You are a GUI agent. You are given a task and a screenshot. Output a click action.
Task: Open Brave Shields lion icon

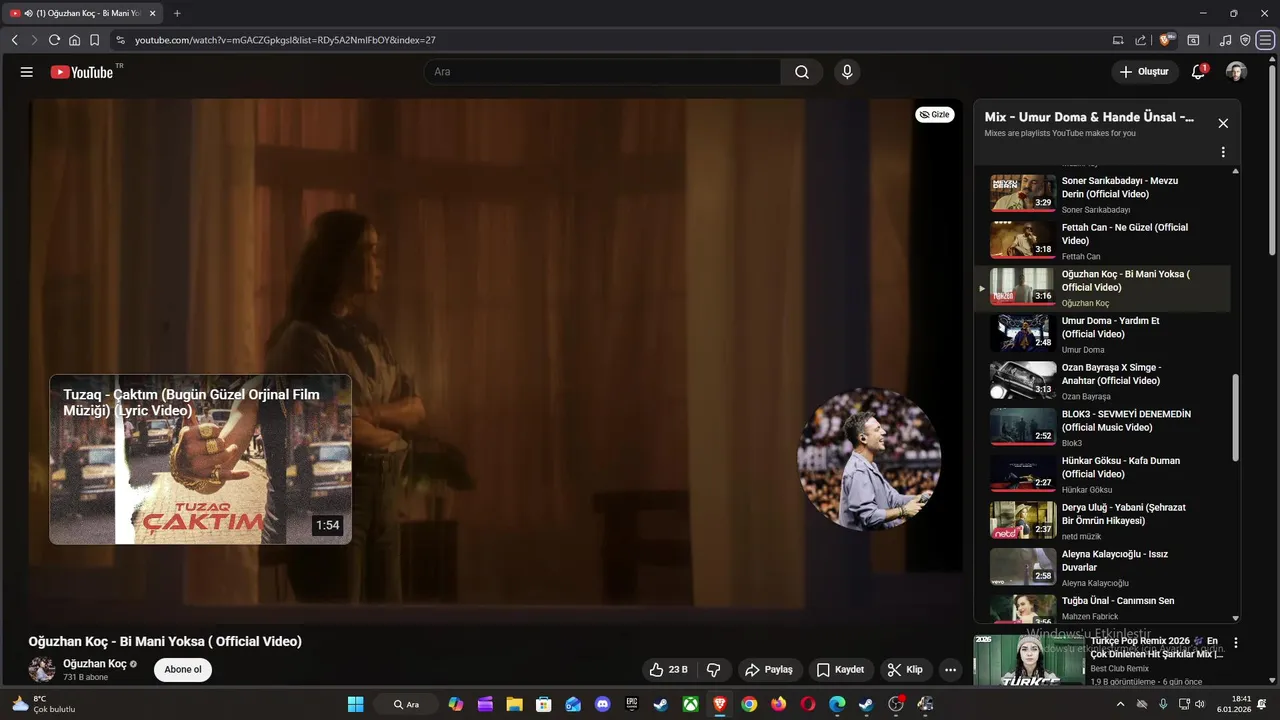pyautogui.click(x=1166, y=40)
